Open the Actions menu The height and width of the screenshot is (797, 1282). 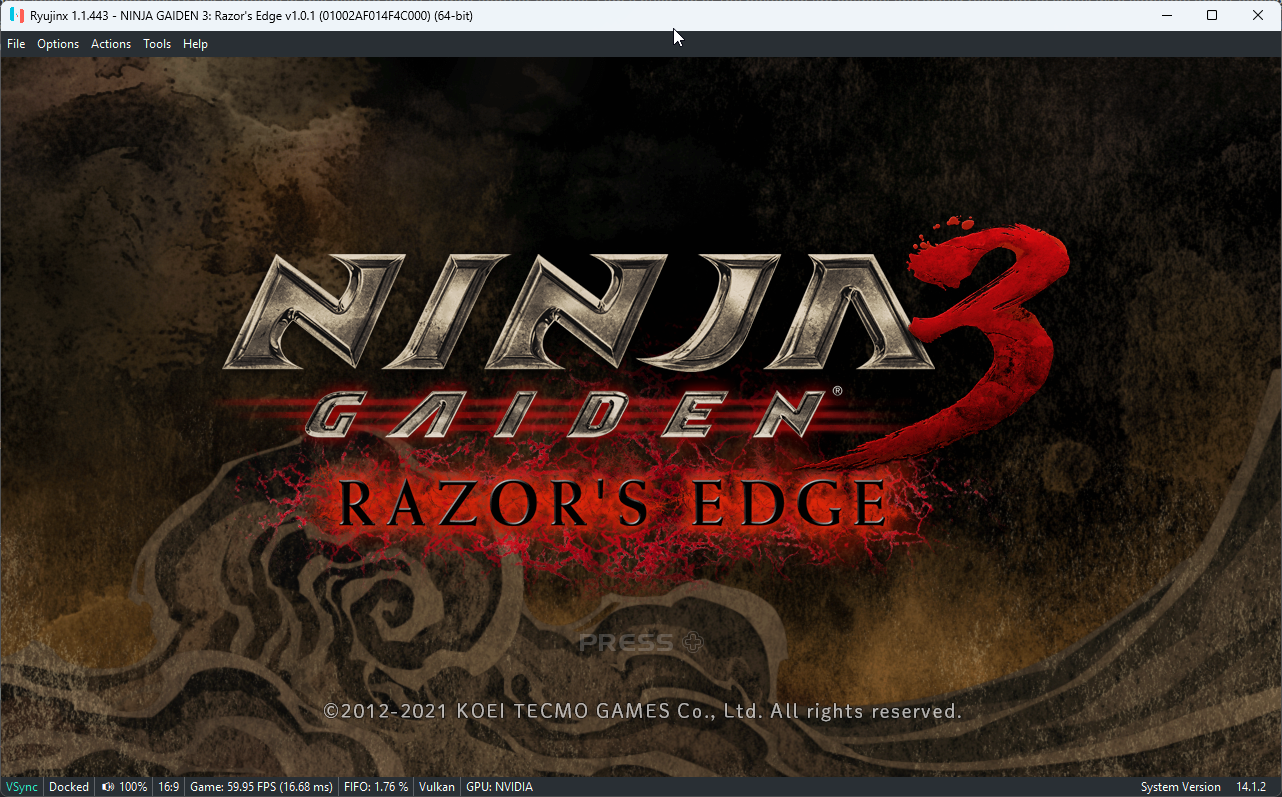(x=110, y=43)
